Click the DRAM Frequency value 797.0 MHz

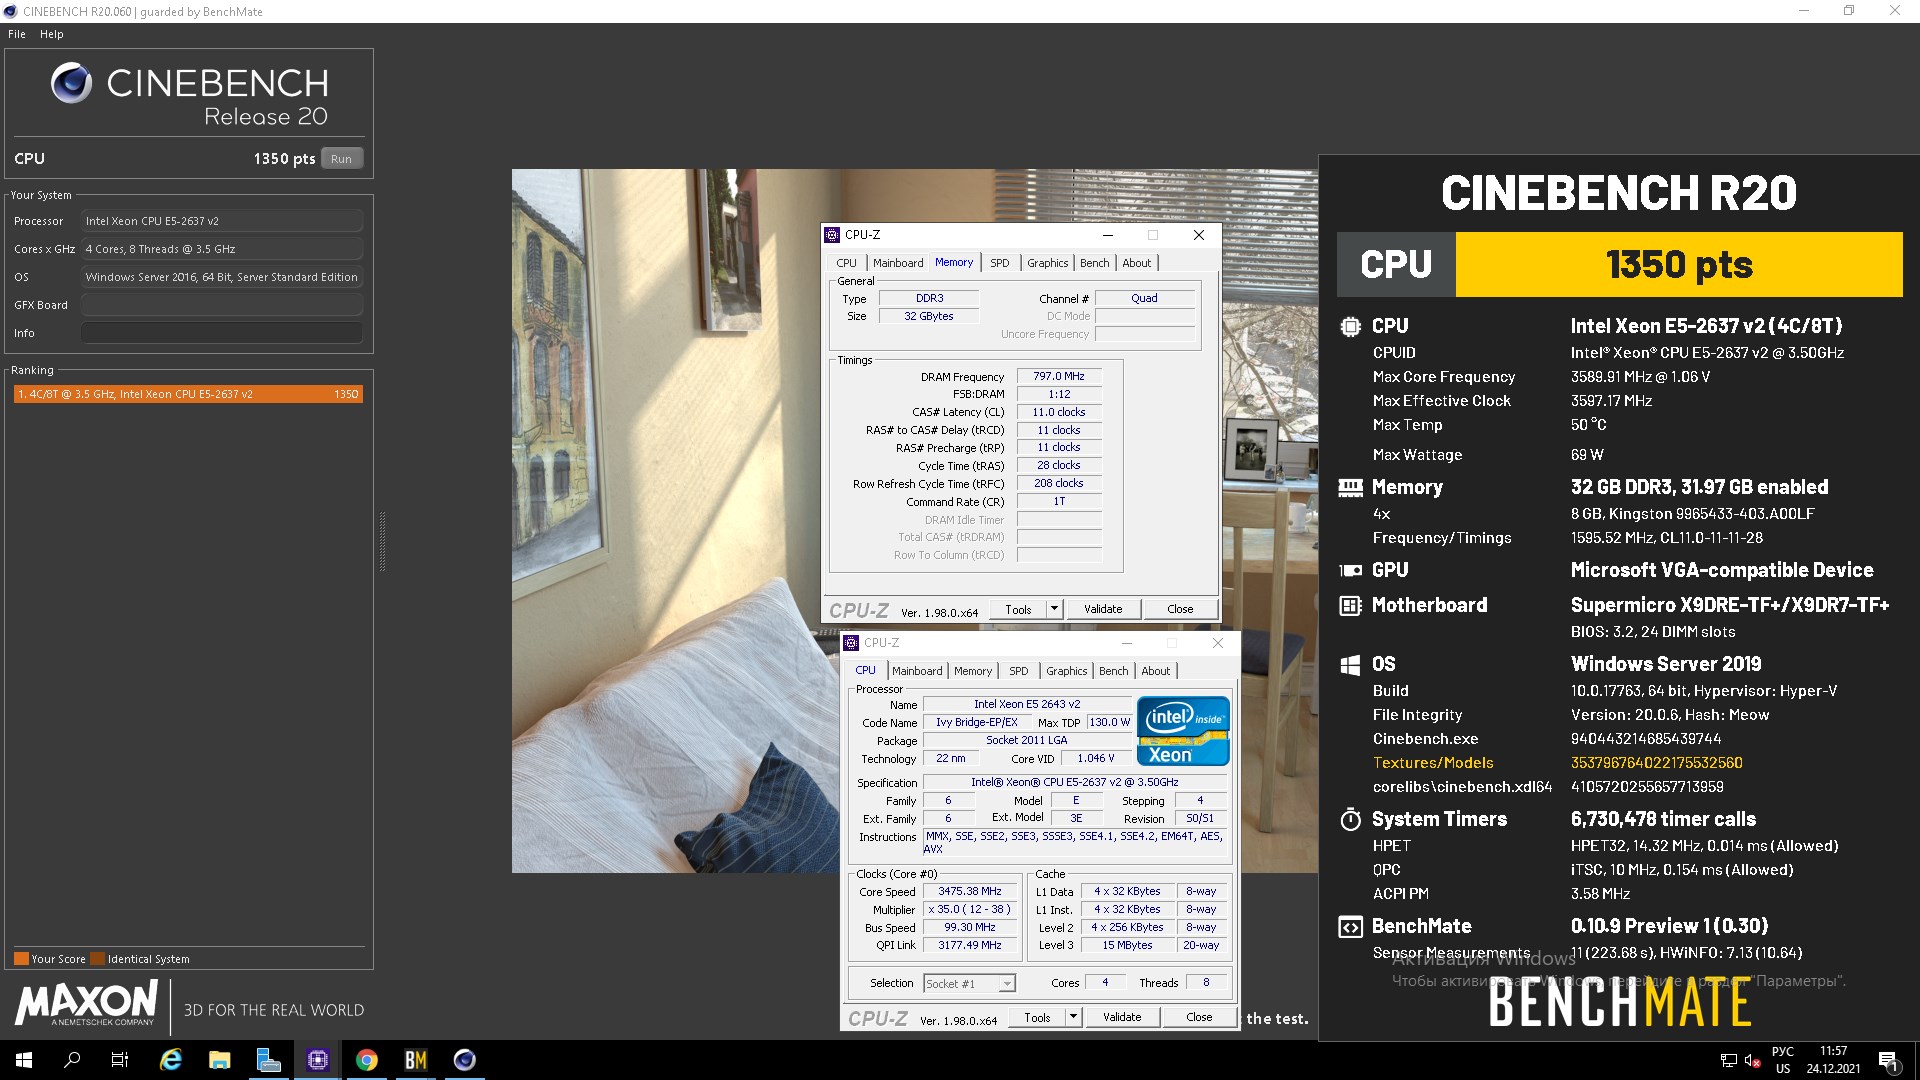[1059, 376]
